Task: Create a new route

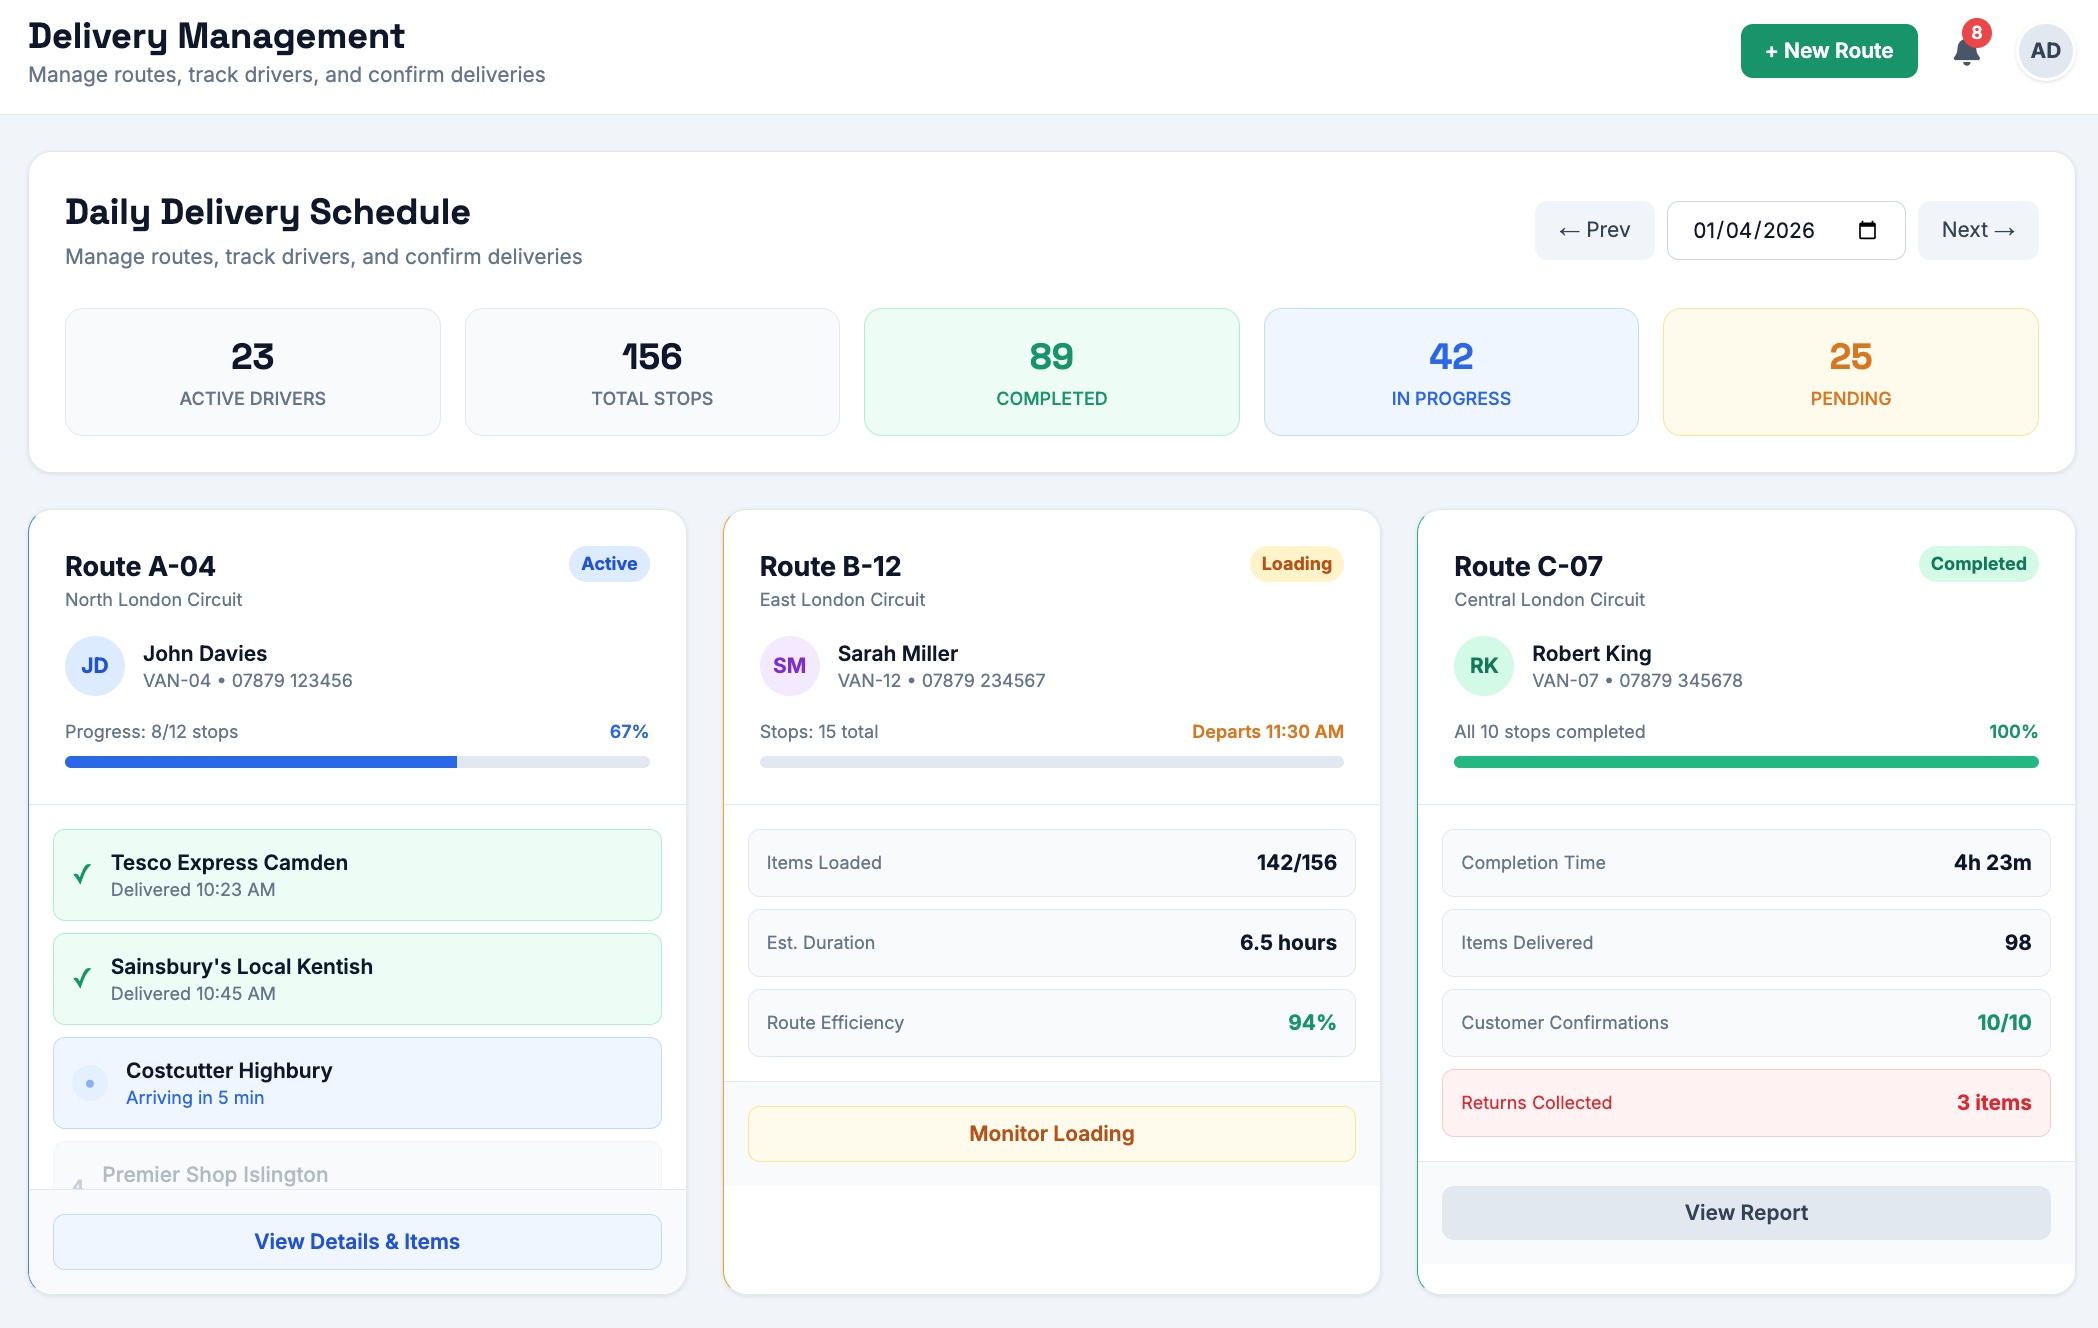Action: pyautogui.click(x=1828, y=51)
